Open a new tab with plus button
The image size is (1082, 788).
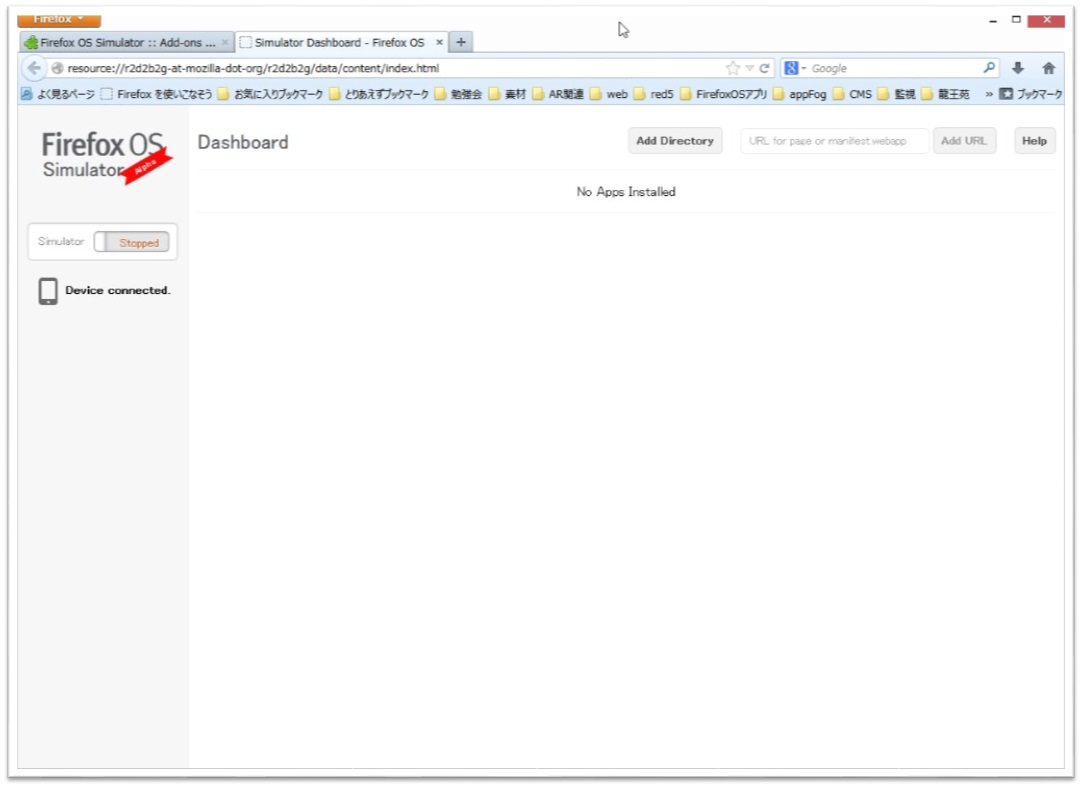[461, 42]
